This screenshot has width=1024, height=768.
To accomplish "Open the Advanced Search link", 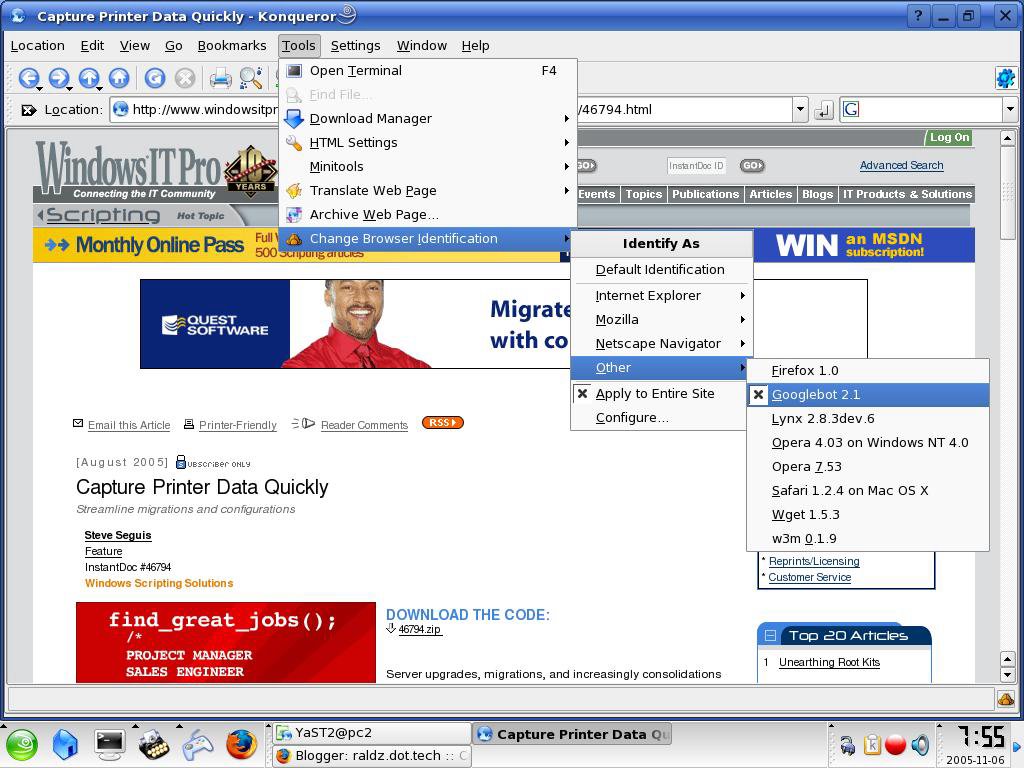I will coord(901,165).
